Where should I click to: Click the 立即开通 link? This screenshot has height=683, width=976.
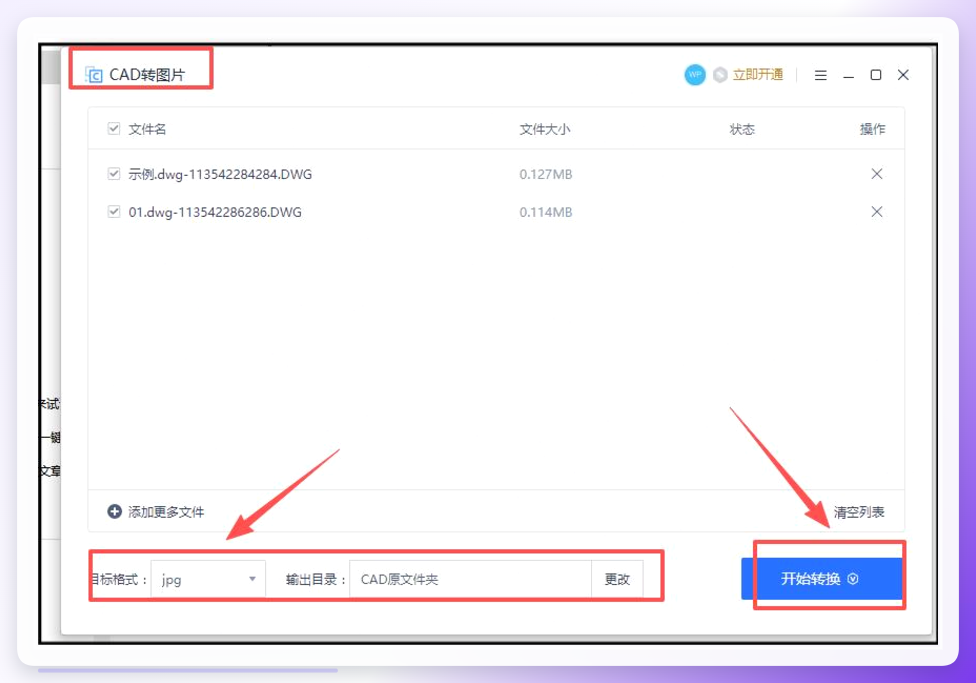click(x=758, y=75)
